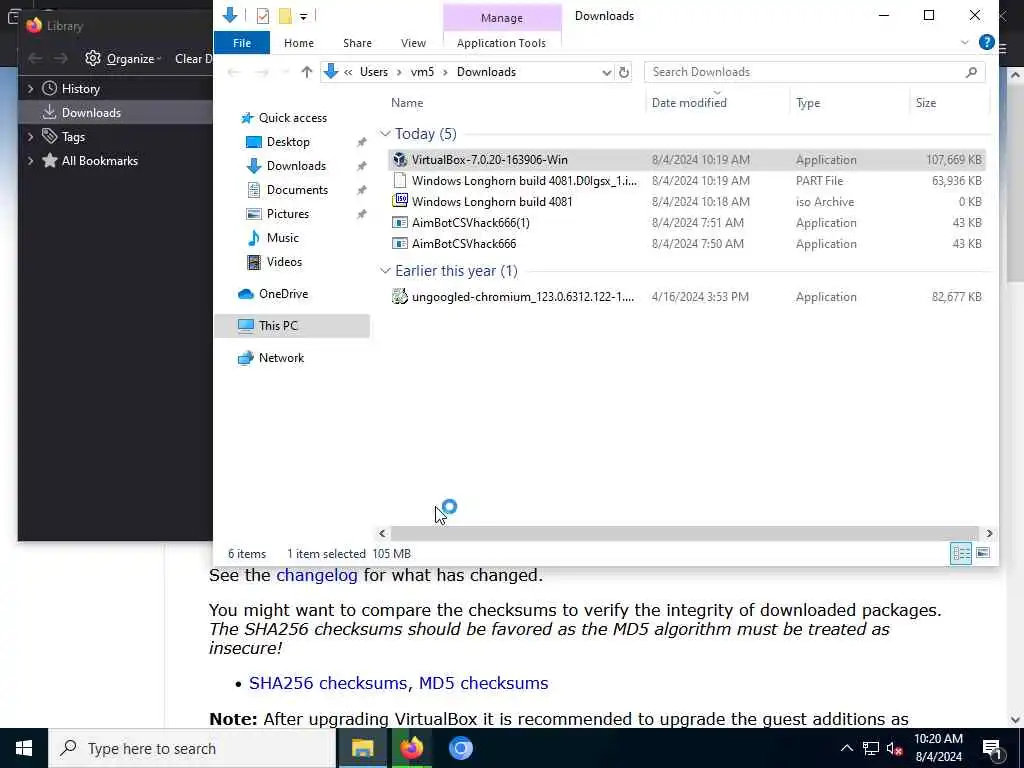
Task: Expand Tags in Firefox Library
Action: [30, 136]
